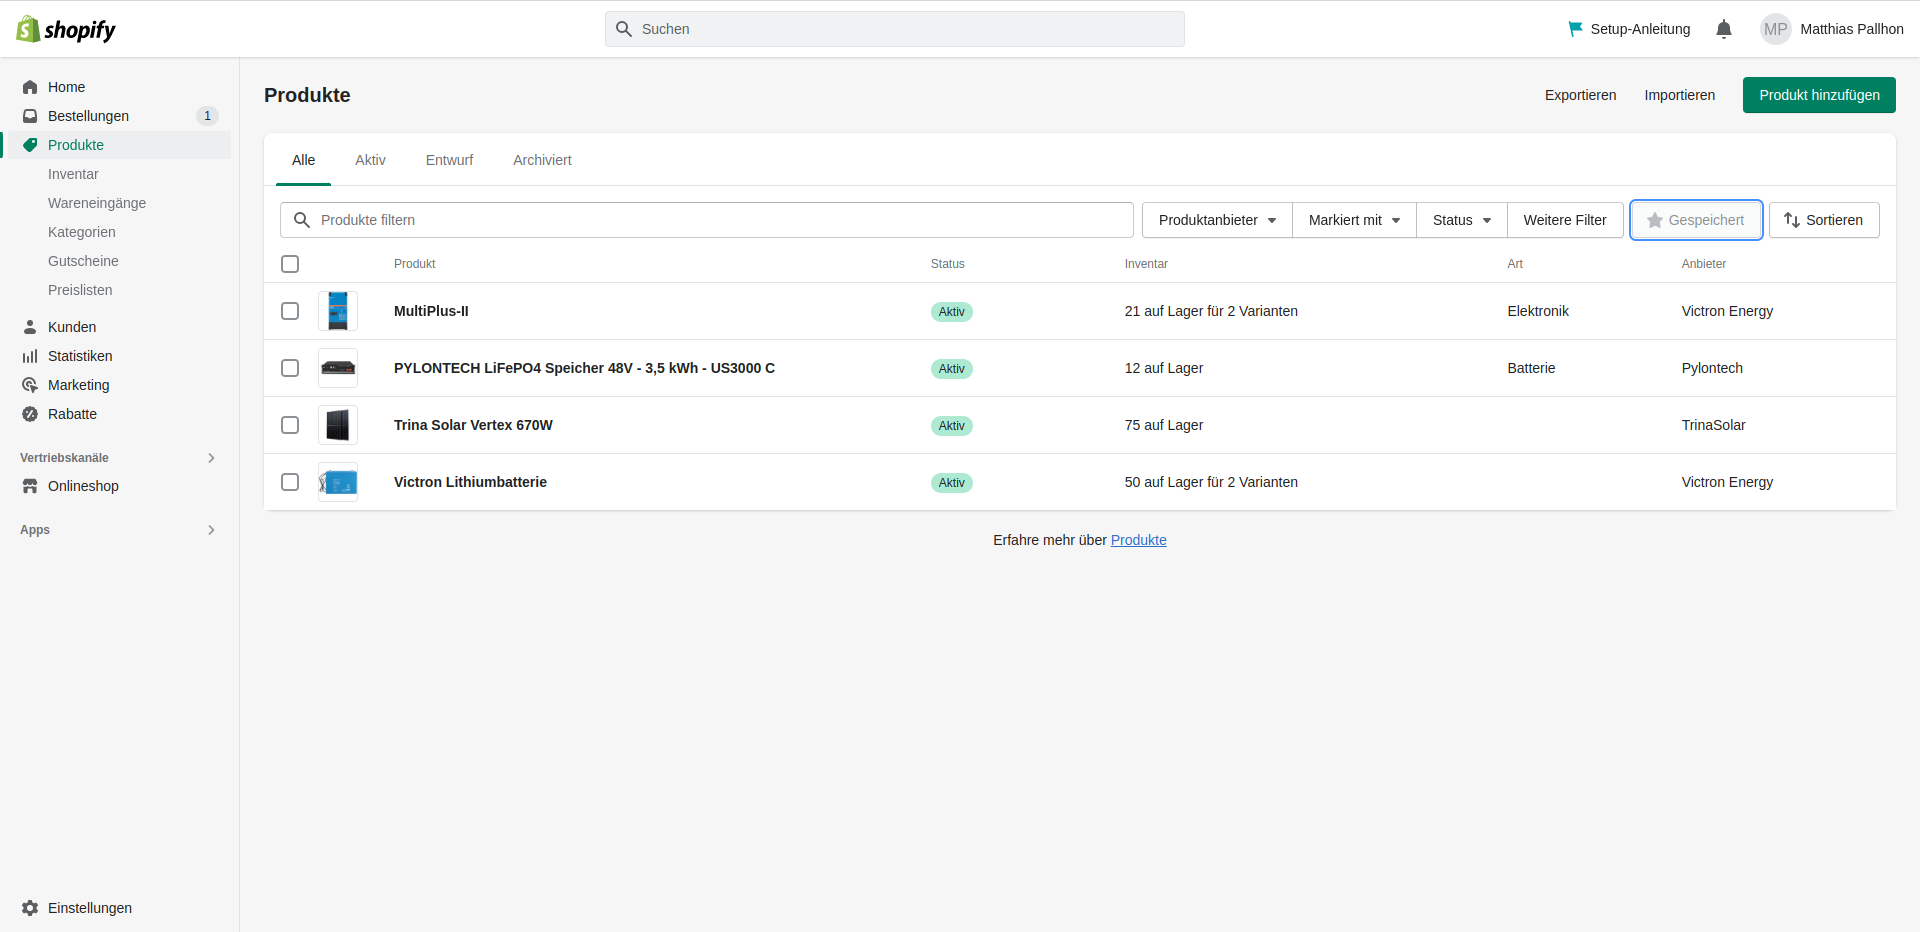
Task: Click the star icon on Gespeichert
Action: point(1655,220)
